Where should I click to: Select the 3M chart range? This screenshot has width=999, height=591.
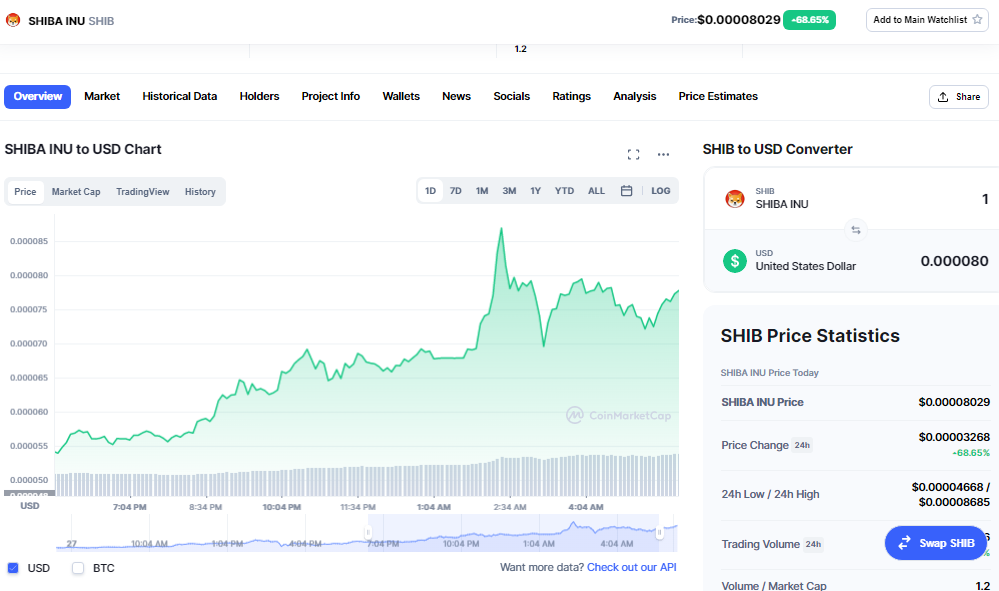[509, 190]
